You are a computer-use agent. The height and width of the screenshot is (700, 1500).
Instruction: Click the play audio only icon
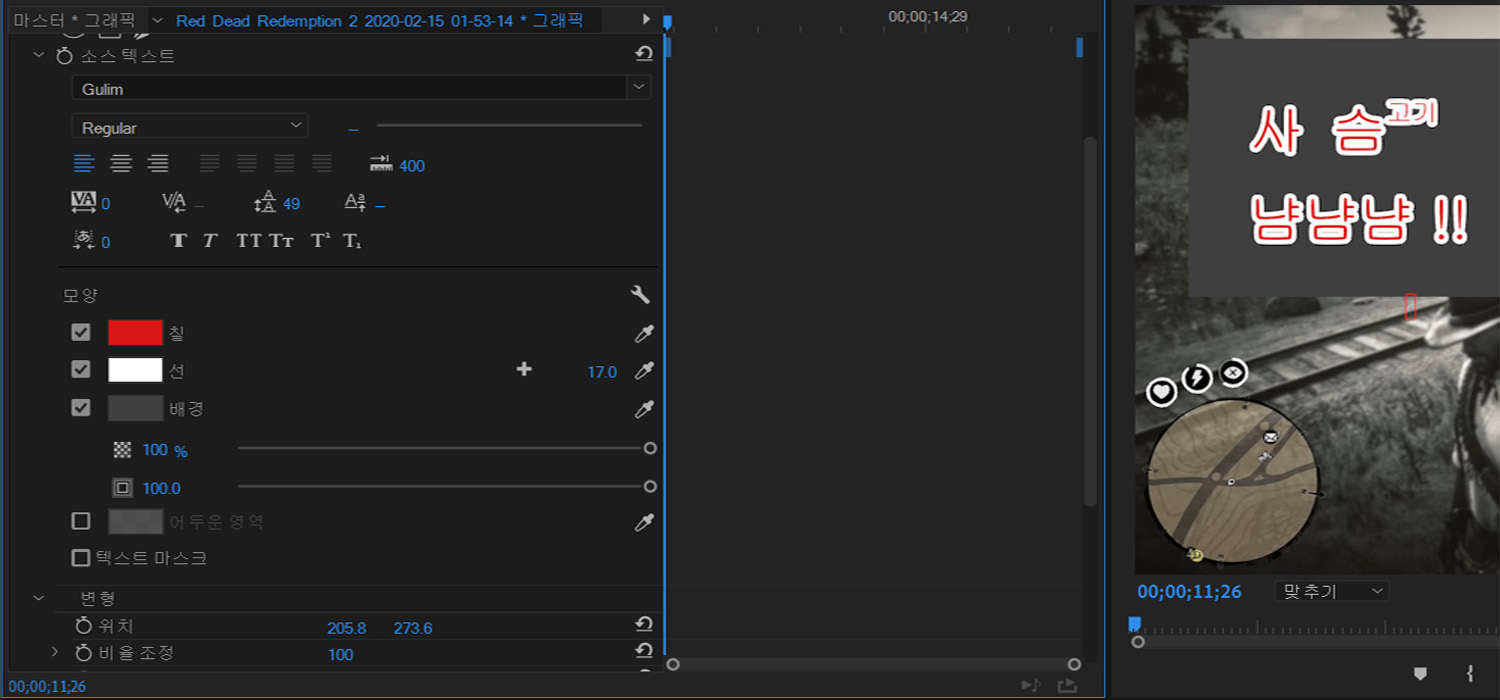(1031, 685)
